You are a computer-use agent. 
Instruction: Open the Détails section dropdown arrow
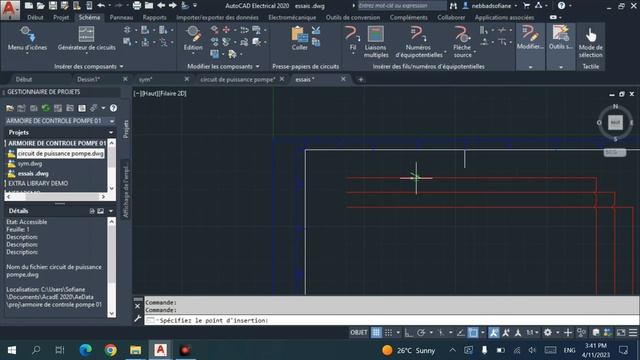[111, 211]
